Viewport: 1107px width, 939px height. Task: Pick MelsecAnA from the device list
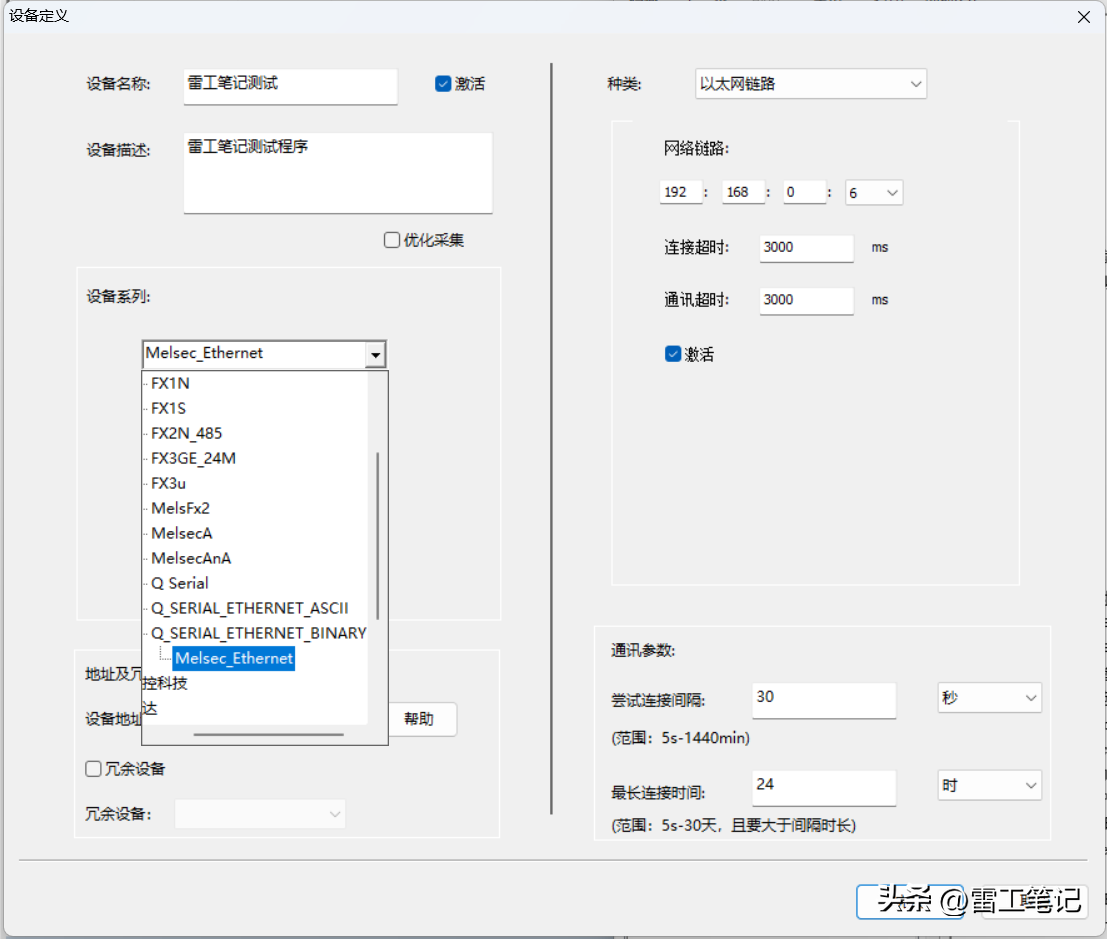[x=191, y=558]
